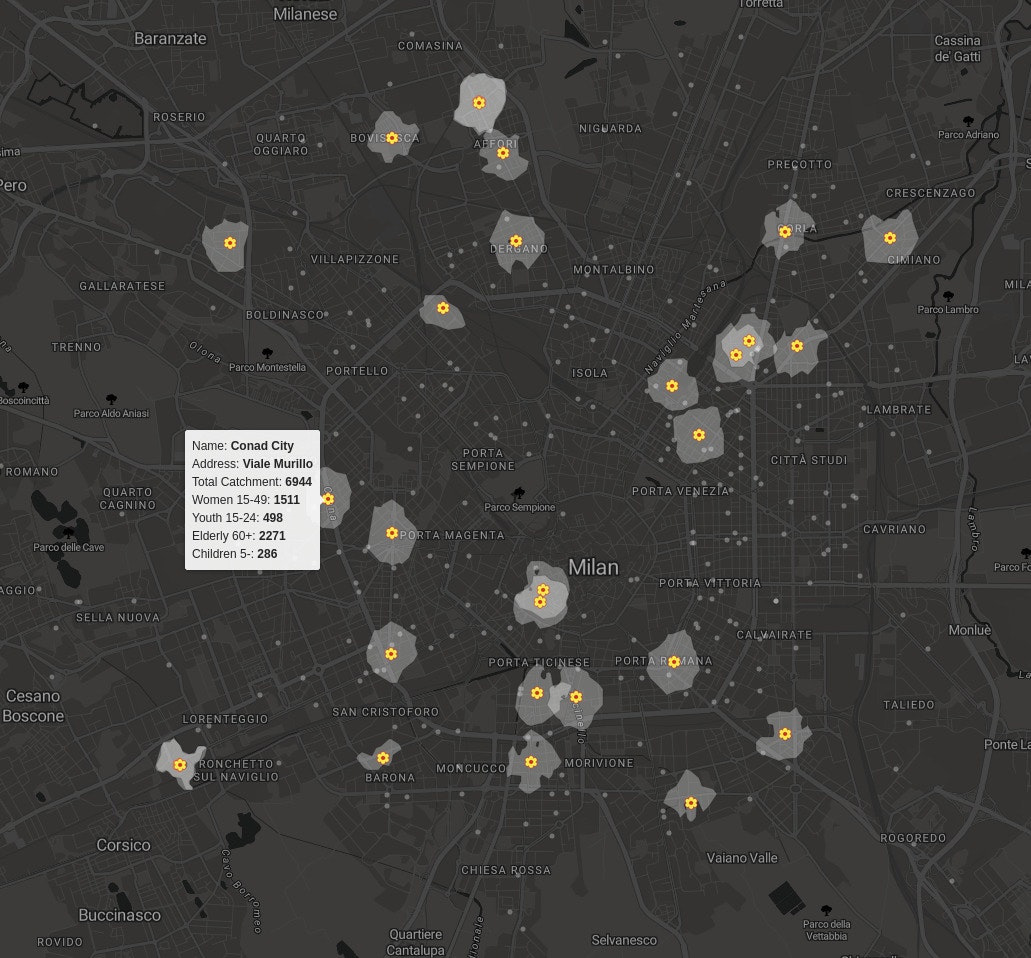This screenshot has height=958, width=1031.
Task: Select the 'ROGOREDO' district label
Action: pos(913,838)
